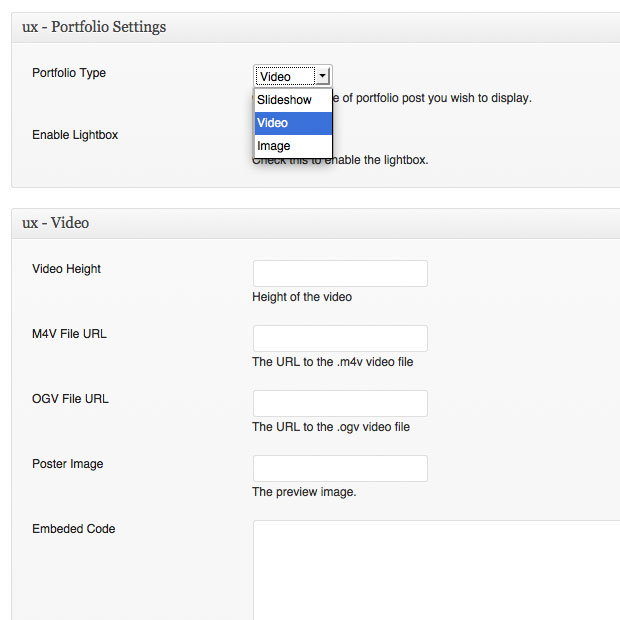Click the Video Height label
The image size is (620, 620).
point(67,269)
